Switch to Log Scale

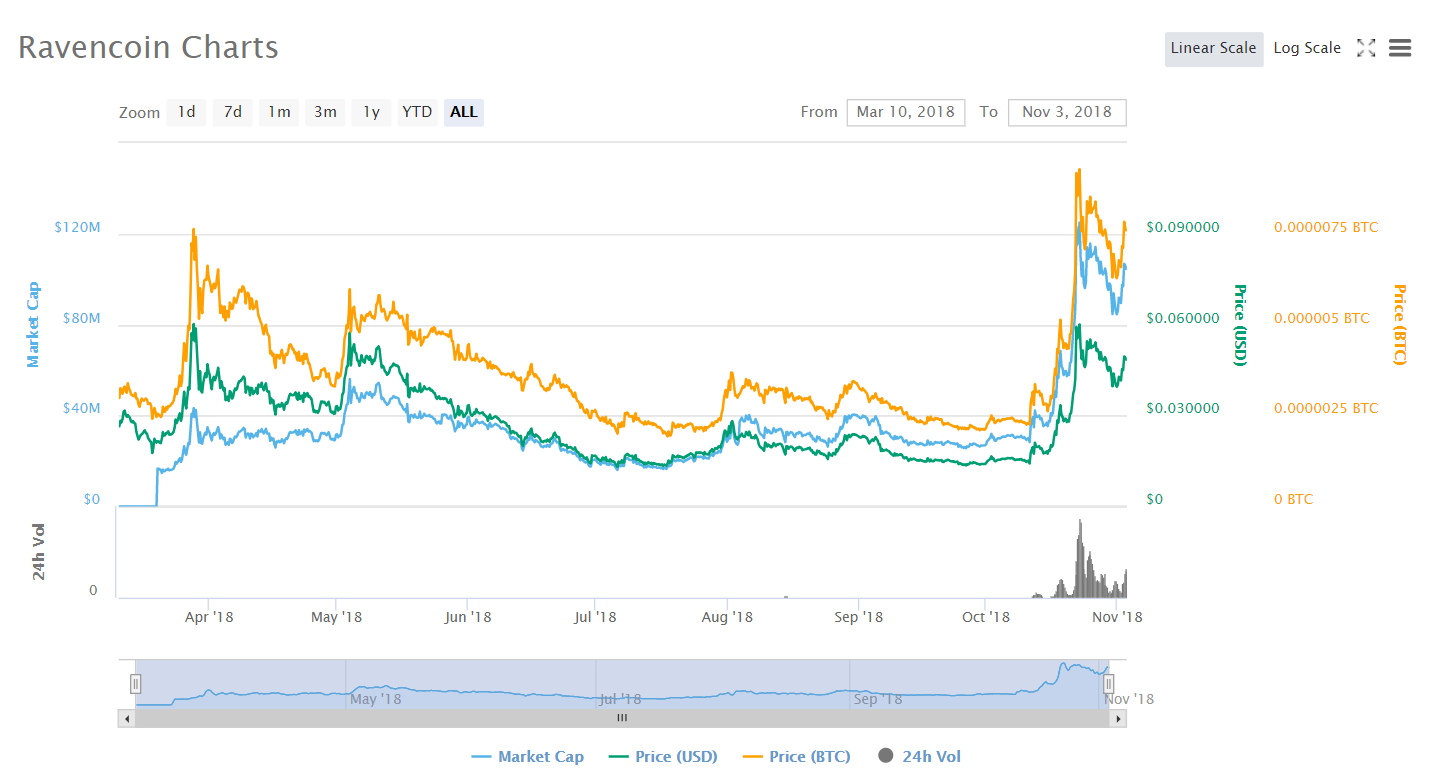[1307, 47]
